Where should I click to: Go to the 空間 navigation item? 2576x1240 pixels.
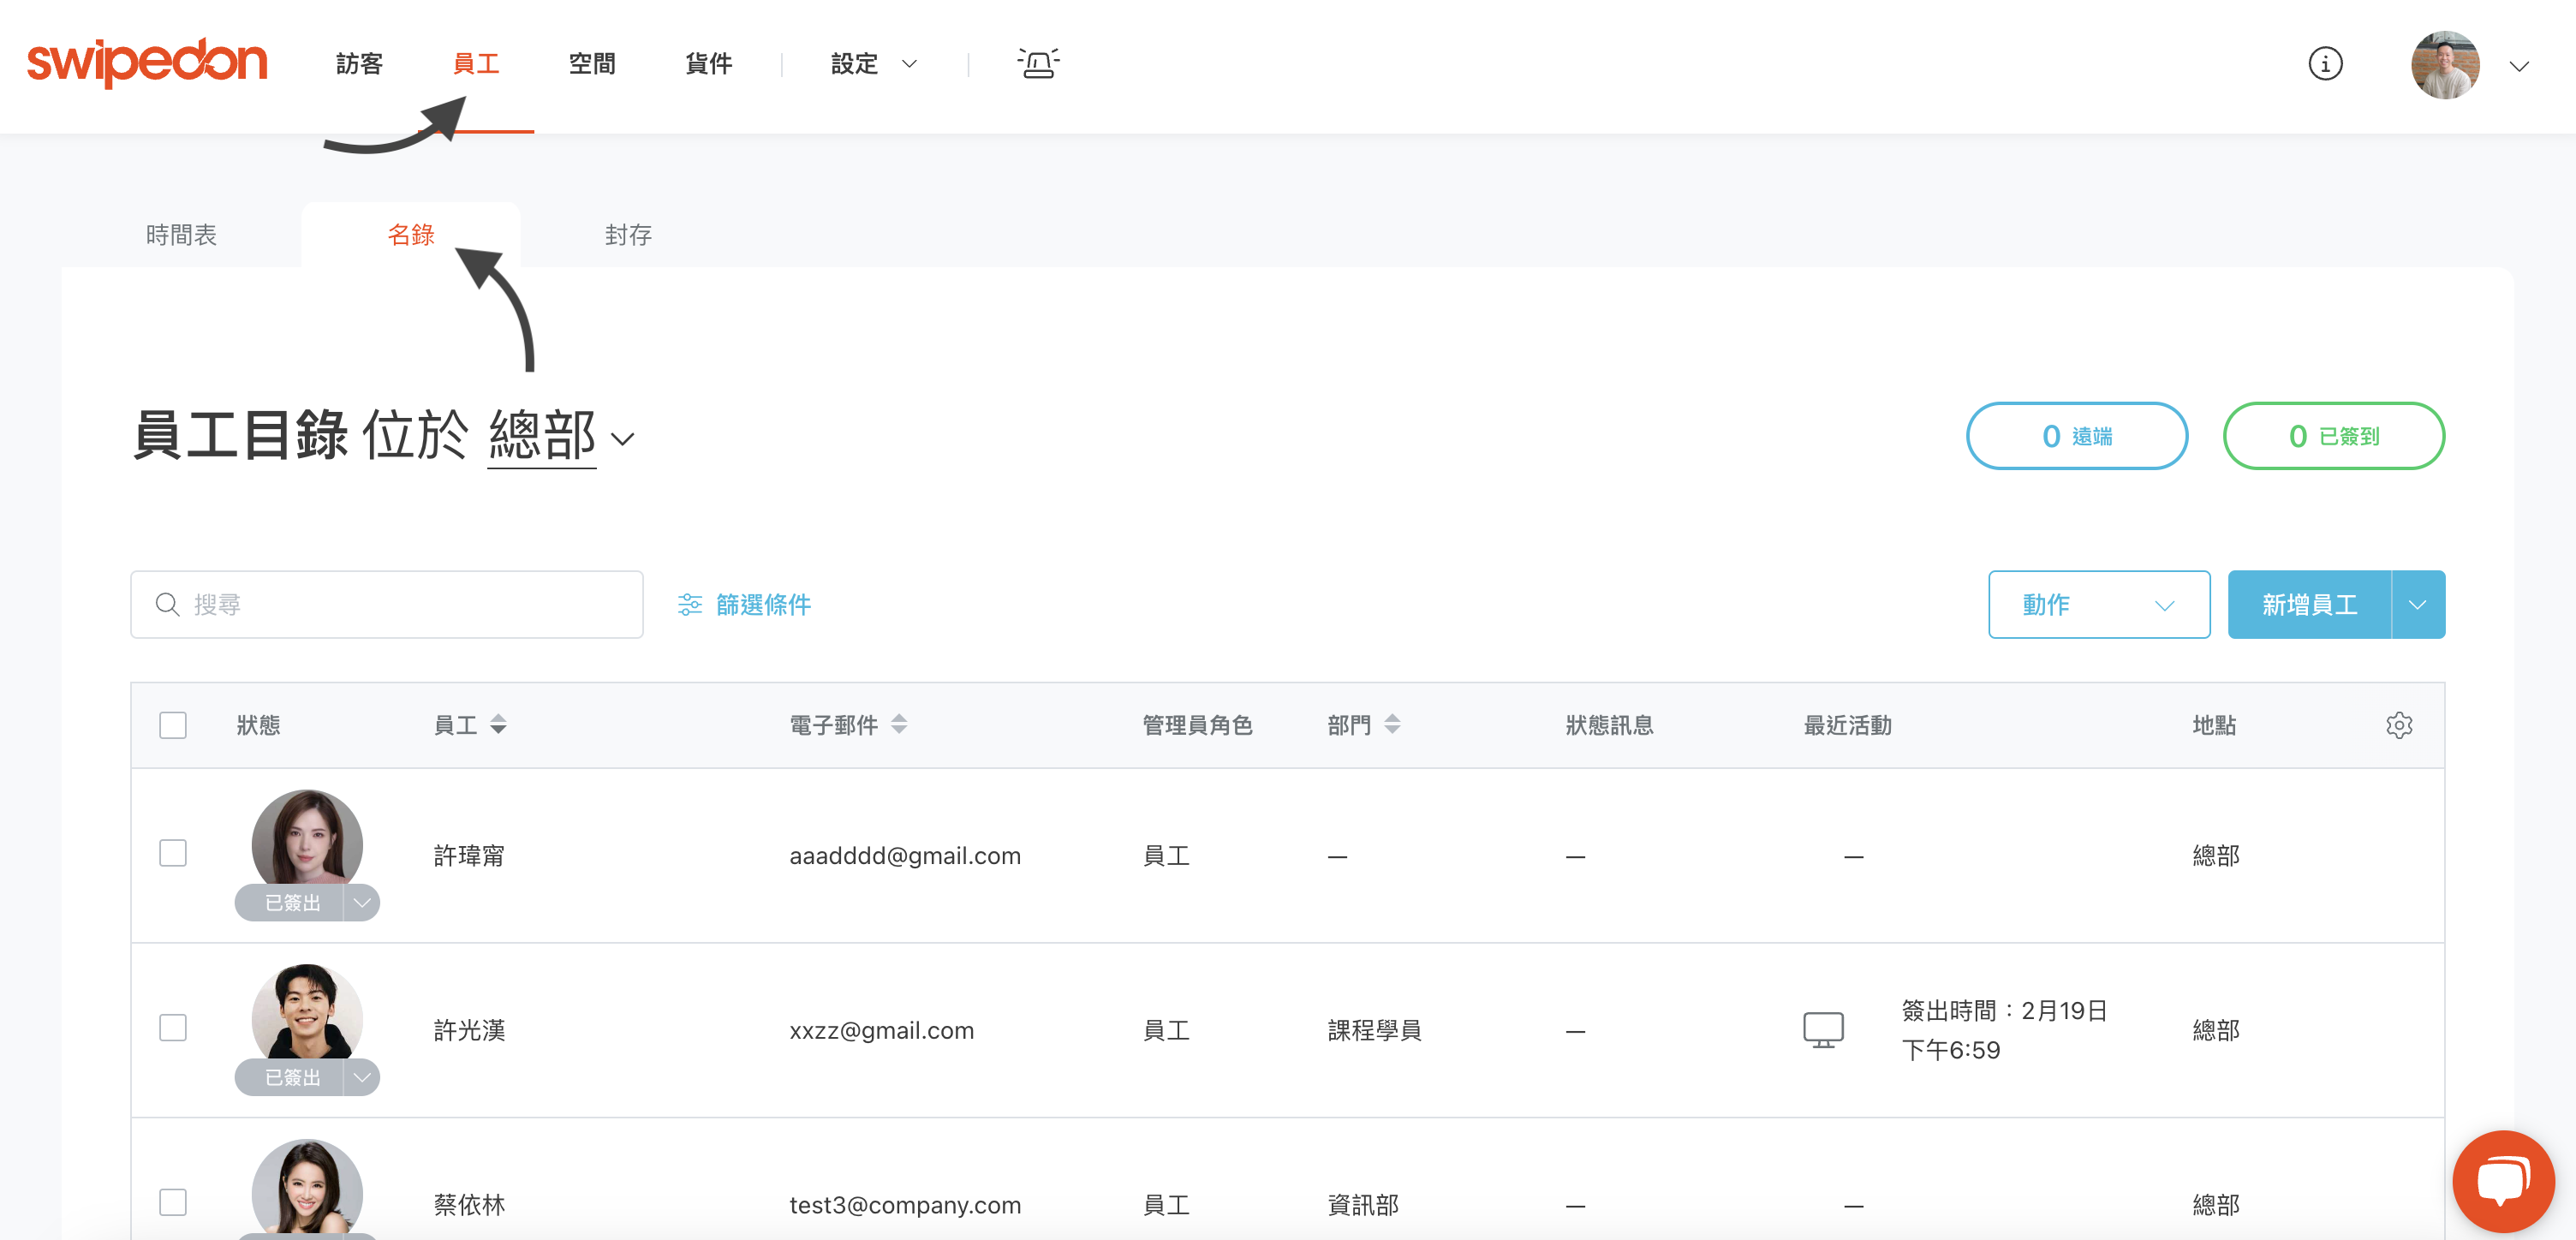pos(592,64)
